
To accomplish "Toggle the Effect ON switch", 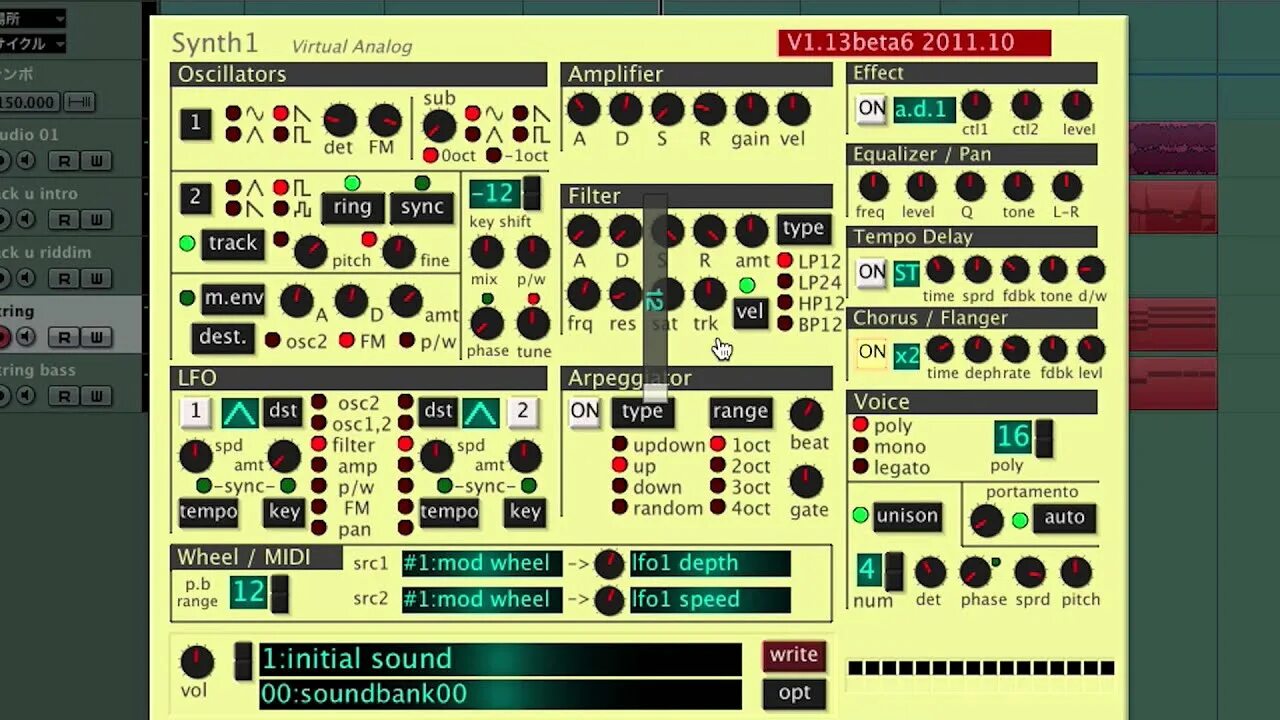I will (x=872, y=109).
